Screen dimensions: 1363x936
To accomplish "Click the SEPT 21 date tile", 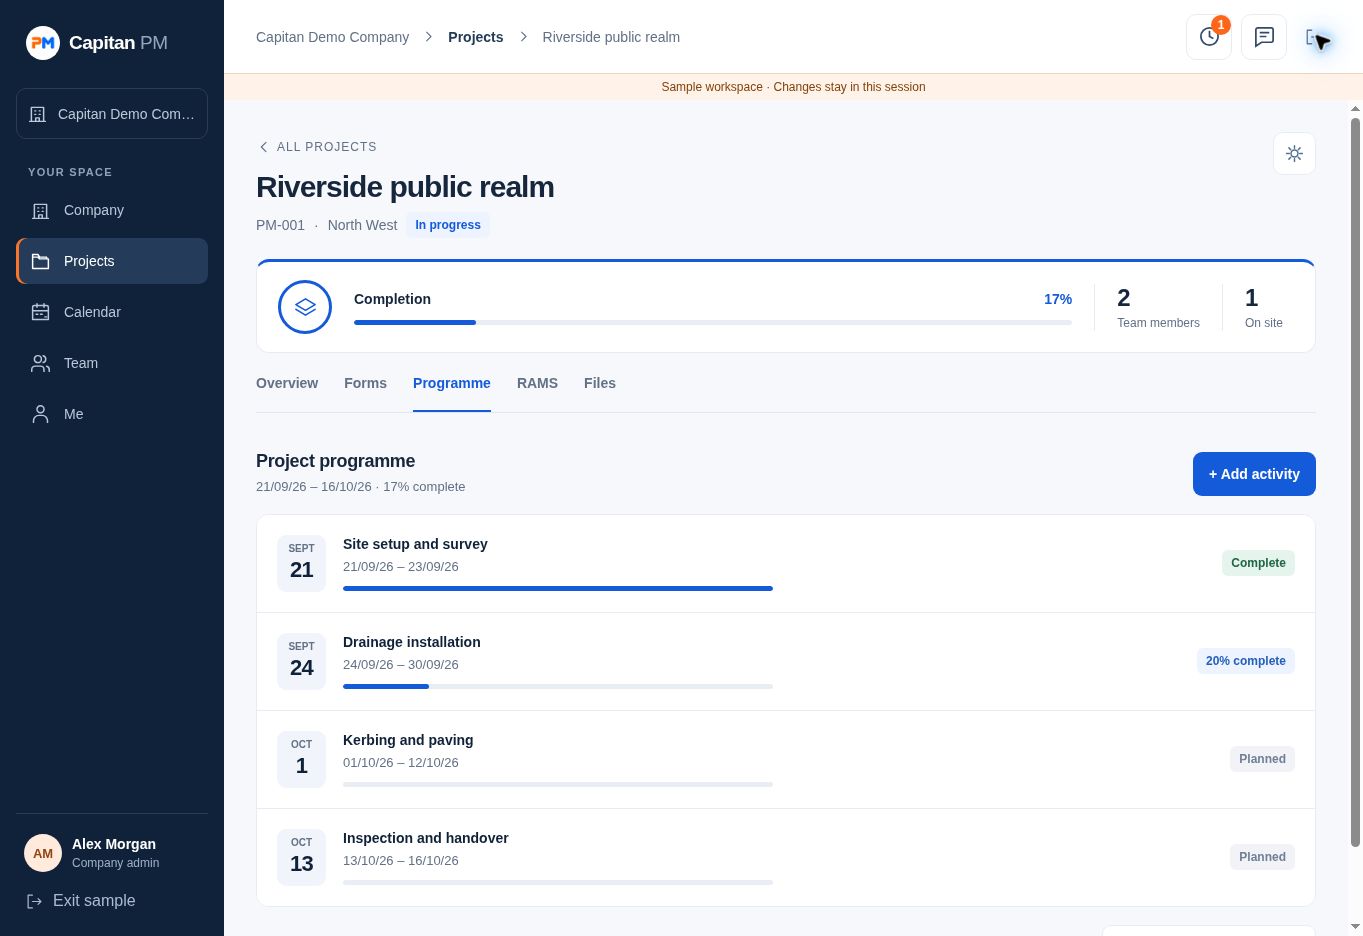I will (301, 563).
